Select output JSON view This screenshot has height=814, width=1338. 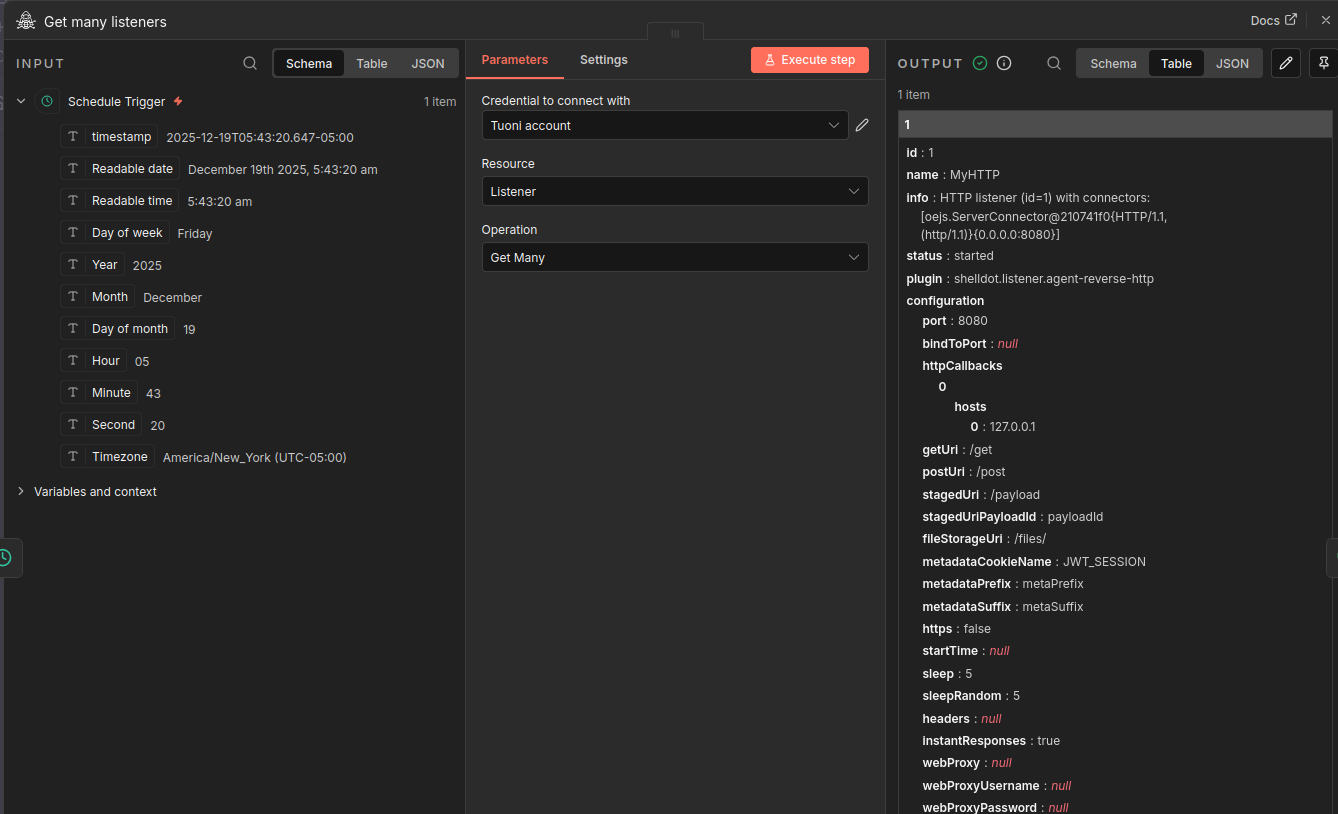click(x=1232, y=63)
